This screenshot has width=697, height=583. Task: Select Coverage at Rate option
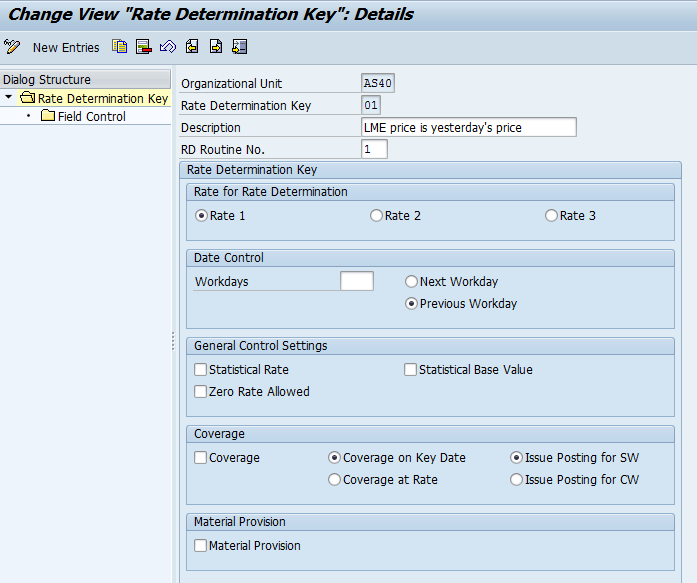[335, 480]
